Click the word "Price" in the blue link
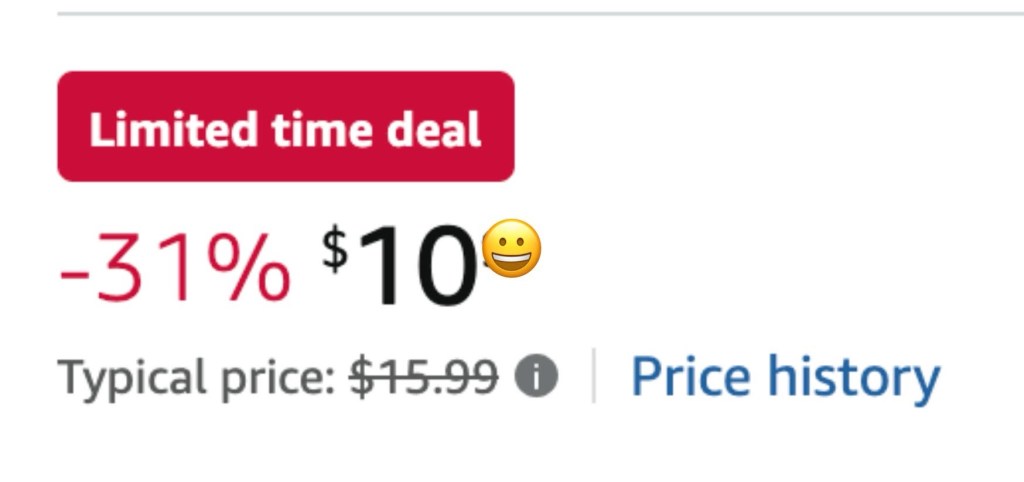The image size is (1024, 482). pyautogui.click(x=691, y=377)
